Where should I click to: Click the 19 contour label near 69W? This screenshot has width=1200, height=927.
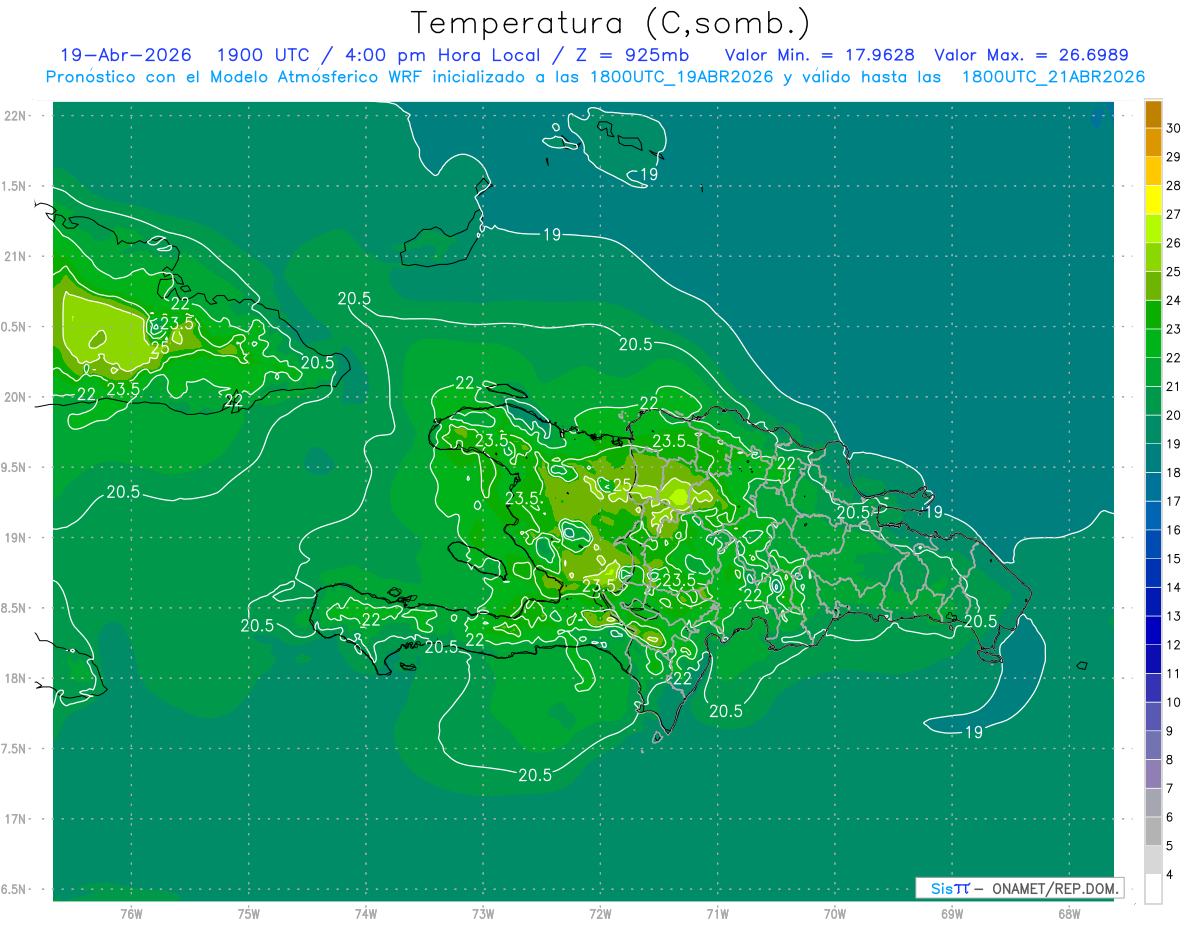933,512
